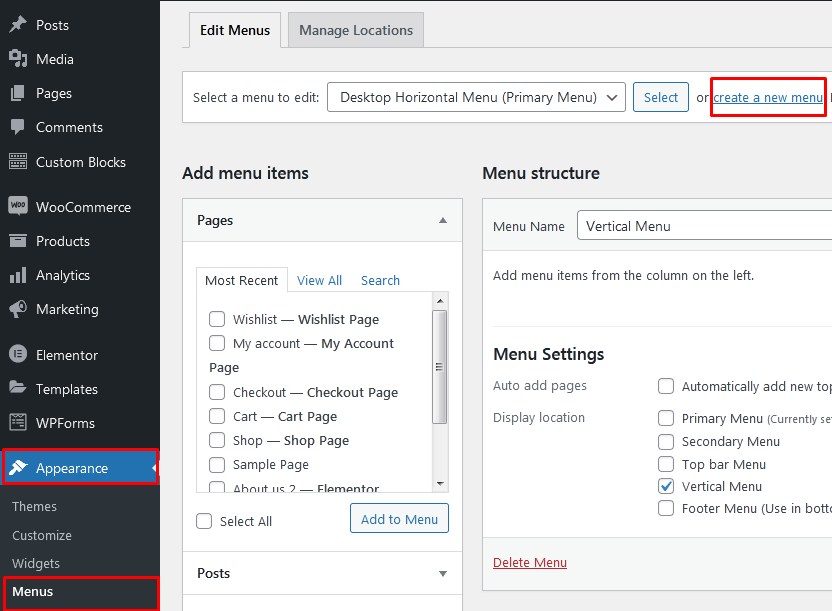Collapse the Pages panel arrow

tap(443, 220)
